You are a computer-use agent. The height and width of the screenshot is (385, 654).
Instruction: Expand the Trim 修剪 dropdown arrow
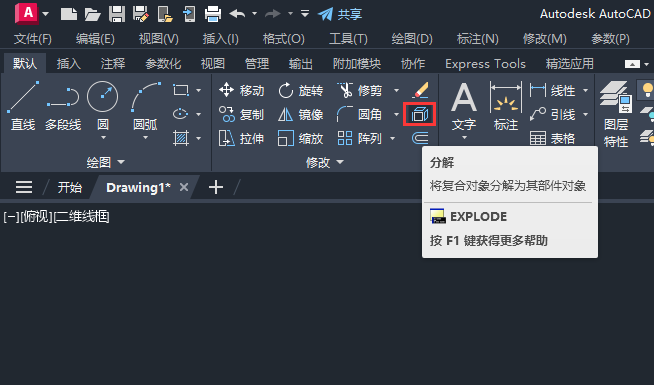coord(396,91)
